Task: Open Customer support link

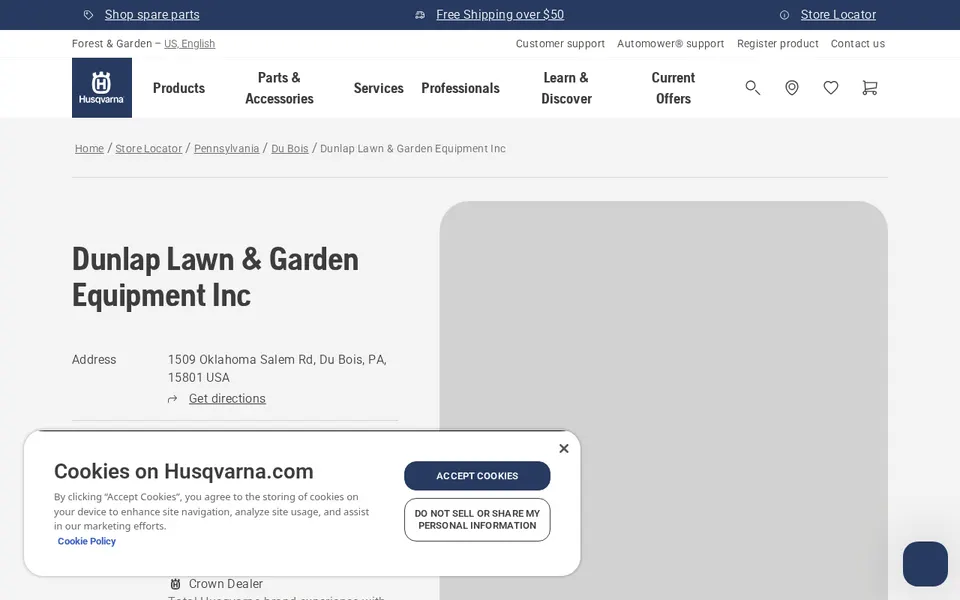Action: pyautogui.click(x=560, y=43)
